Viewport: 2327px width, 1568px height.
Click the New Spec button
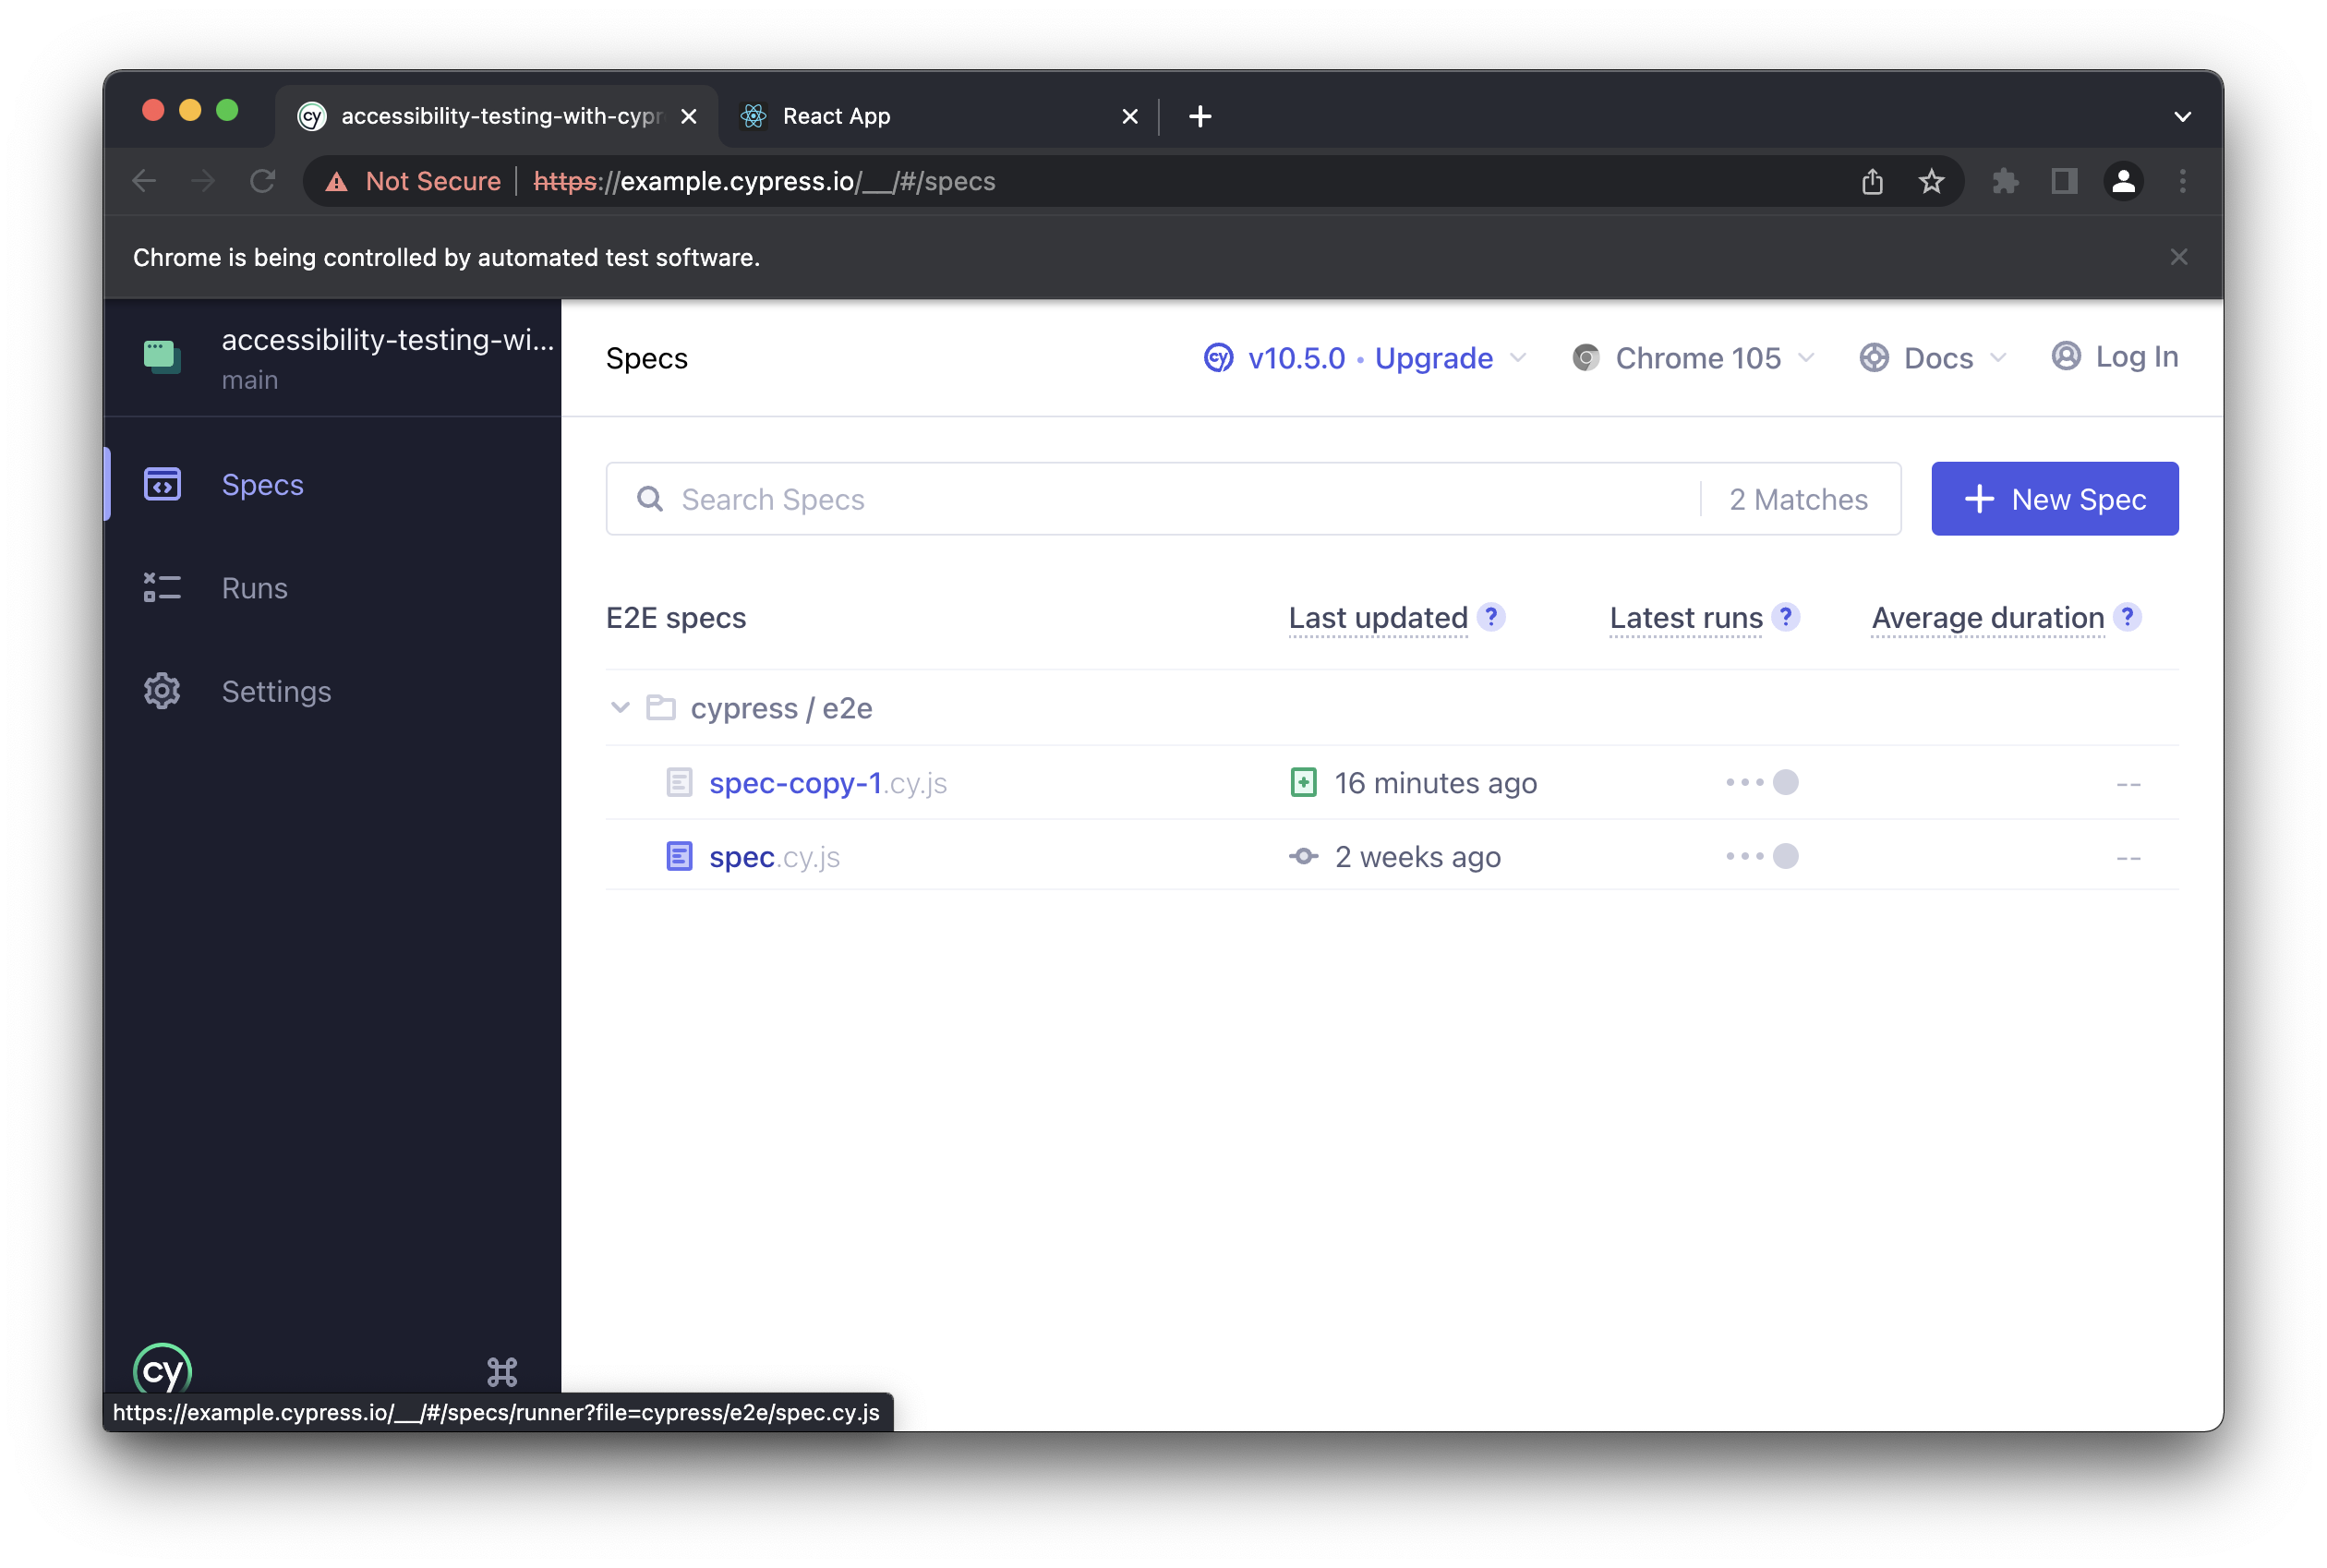click(x=2054, y=499)
